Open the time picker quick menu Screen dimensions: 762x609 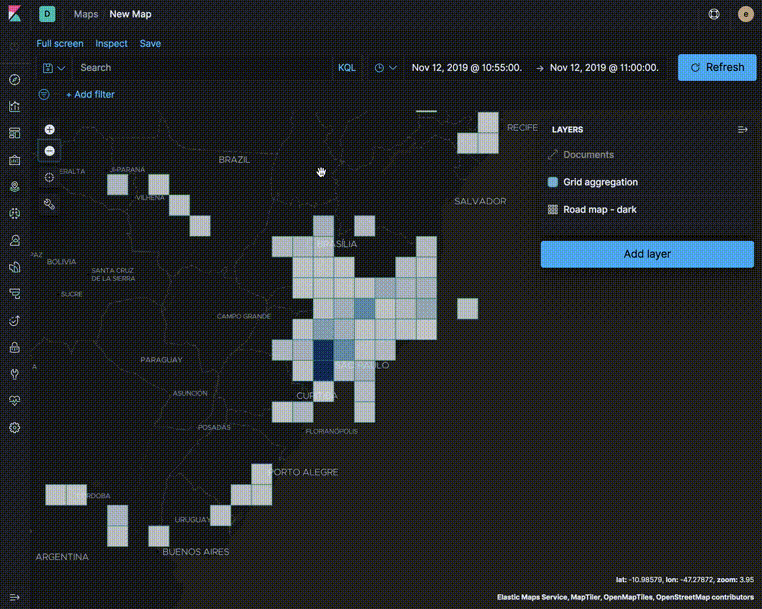click(x=385, y=68)
